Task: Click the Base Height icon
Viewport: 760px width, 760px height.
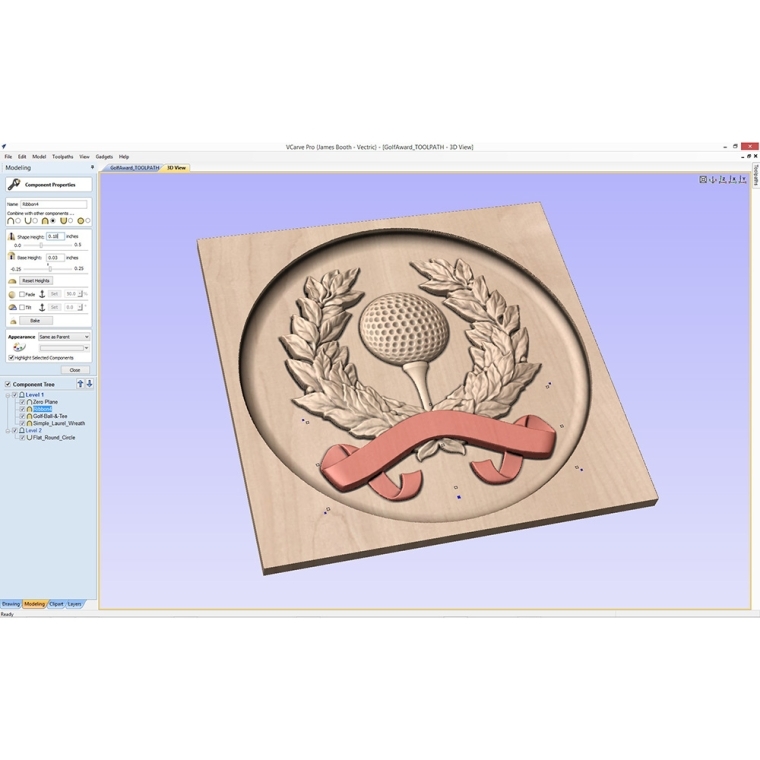Action: (x=11, y=256)
